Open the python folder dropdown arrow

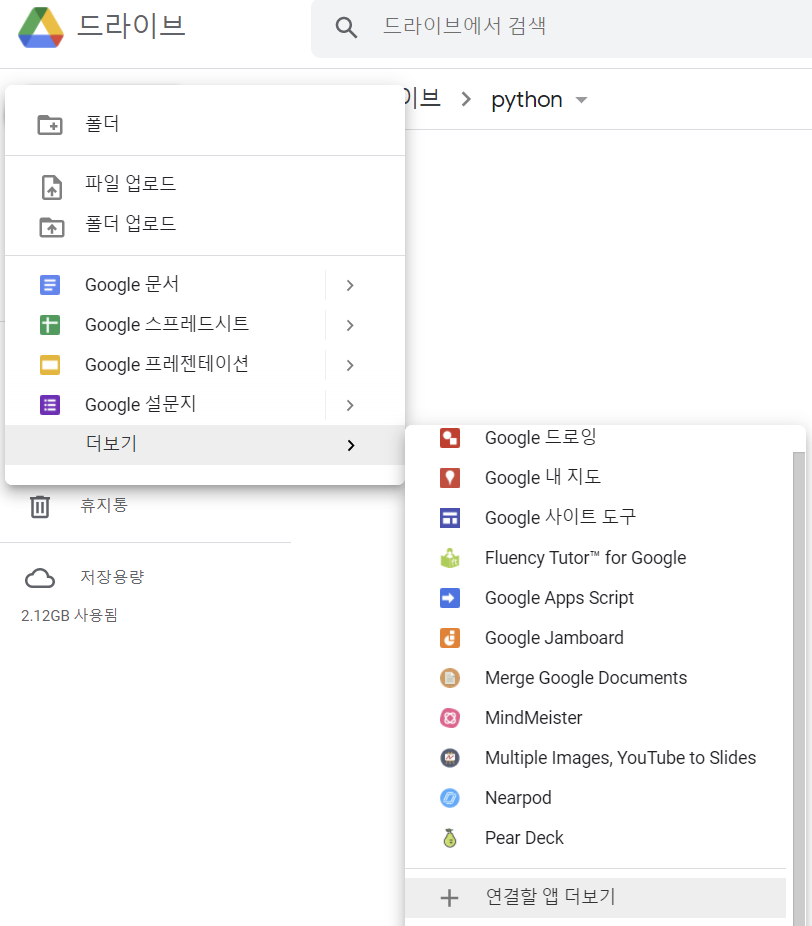coord(582,100)
